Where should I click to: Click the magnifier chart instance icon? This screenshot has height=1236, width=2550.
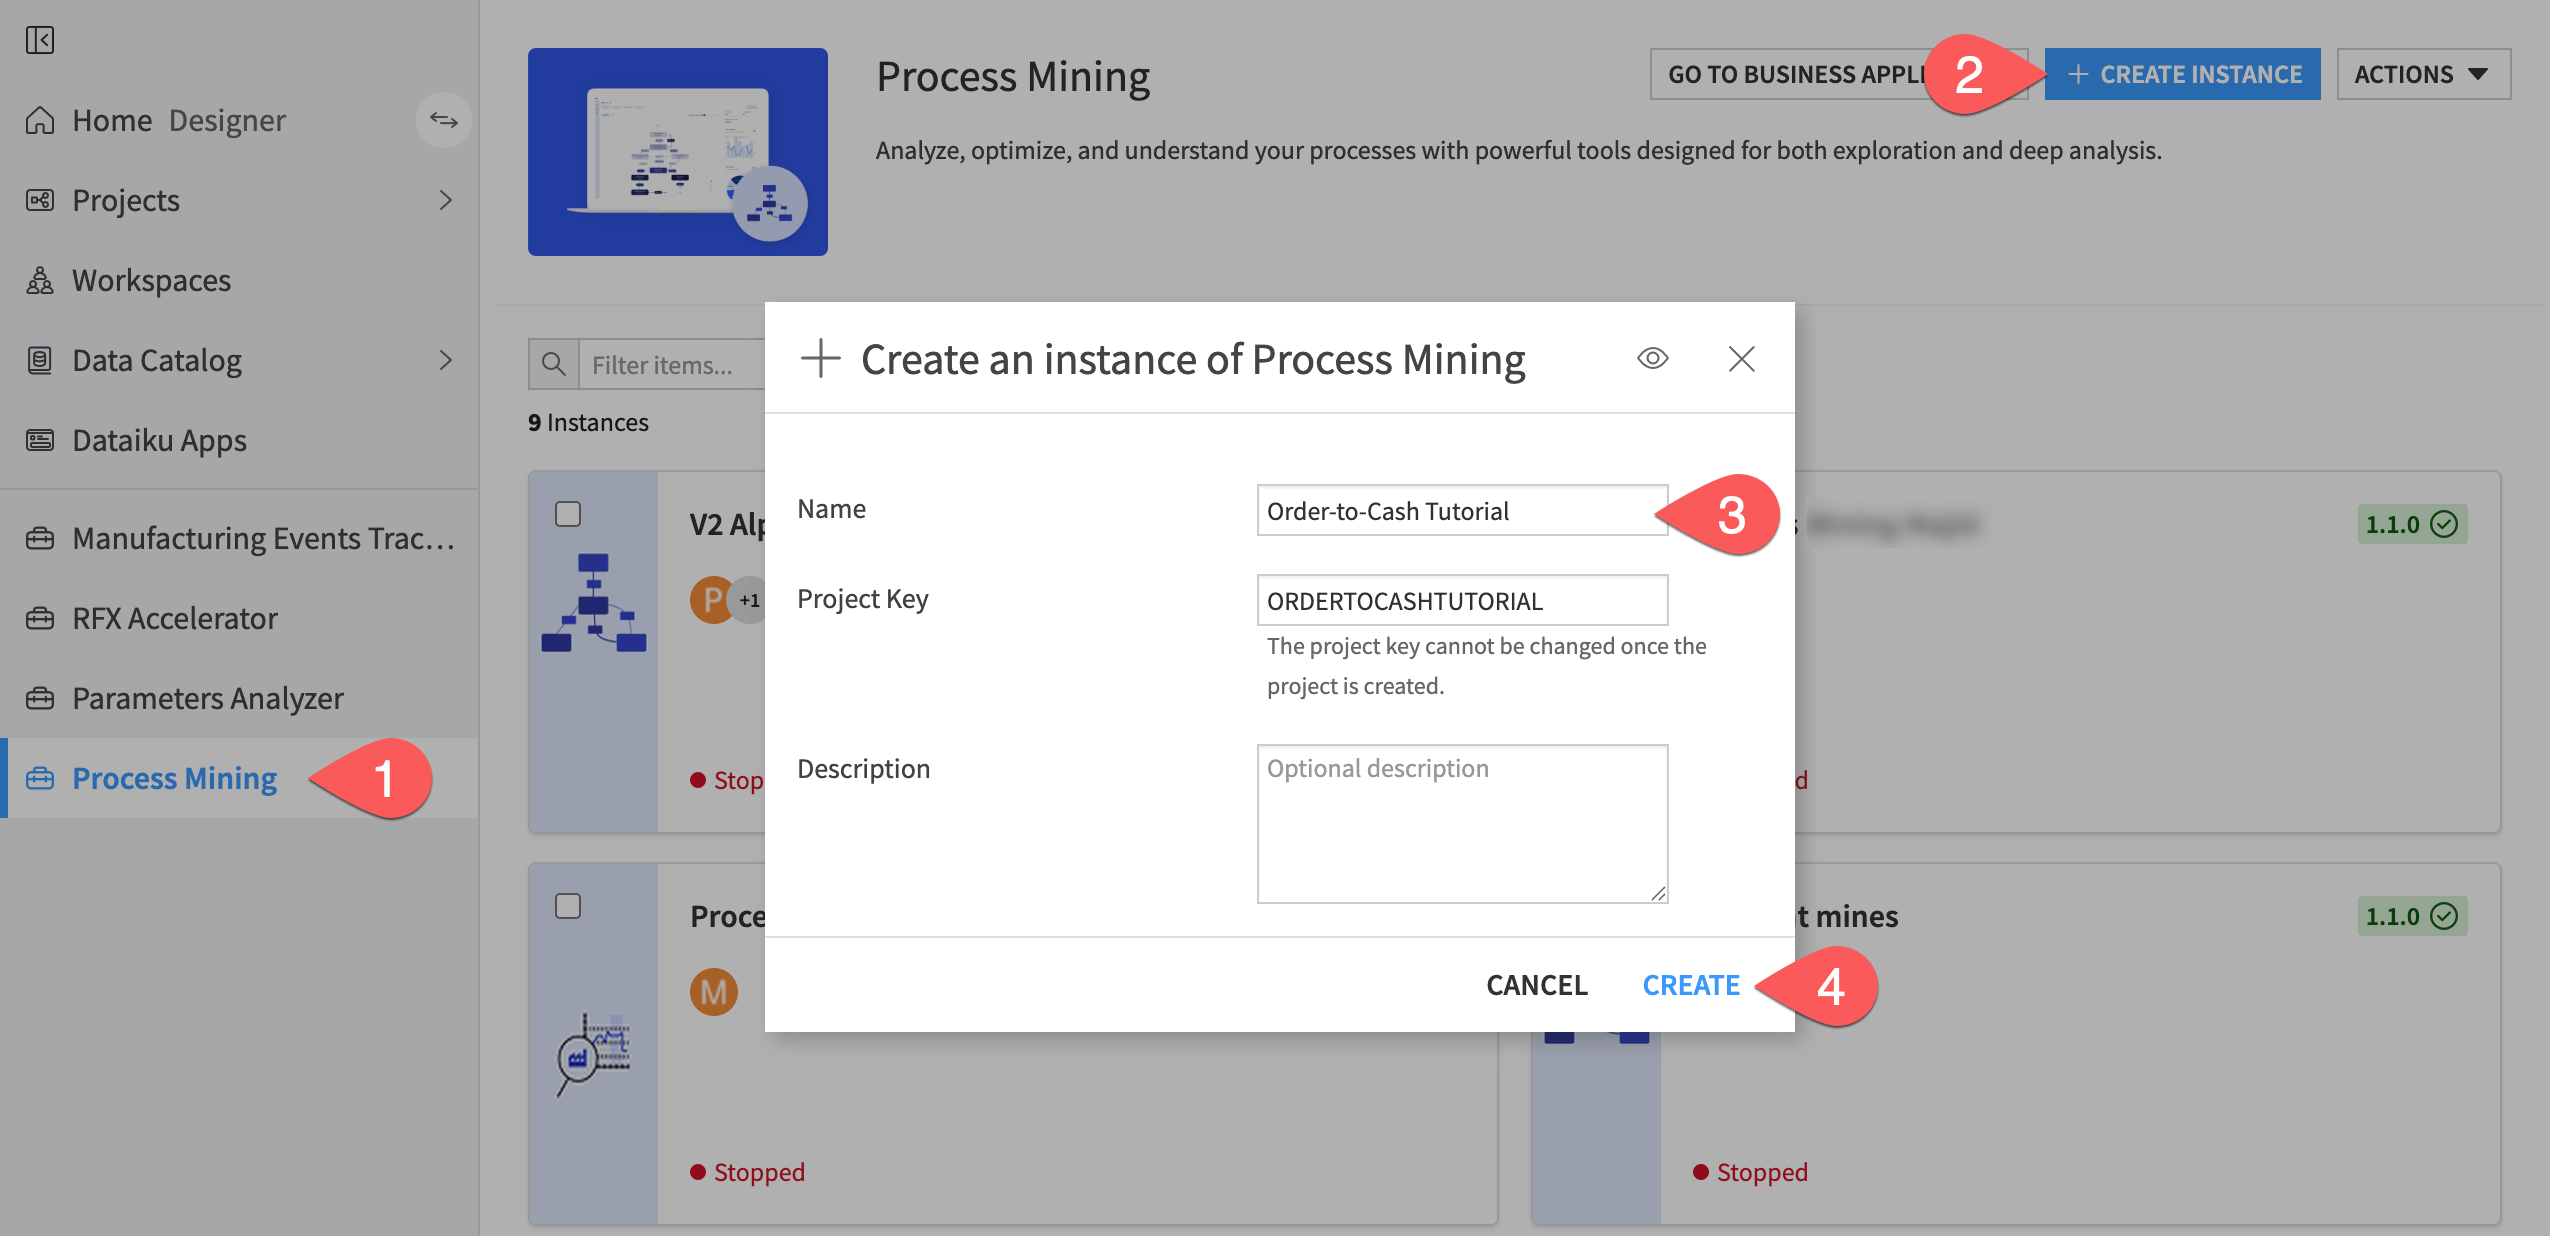click(x=594, y=1054)
